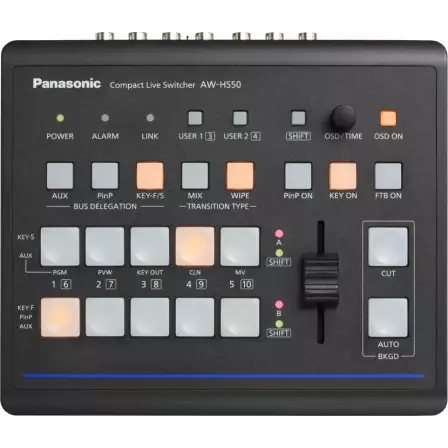Screen dimensions: 448x448
Task: Click the OSD/TIME label
Action: [x=343, y=136]
